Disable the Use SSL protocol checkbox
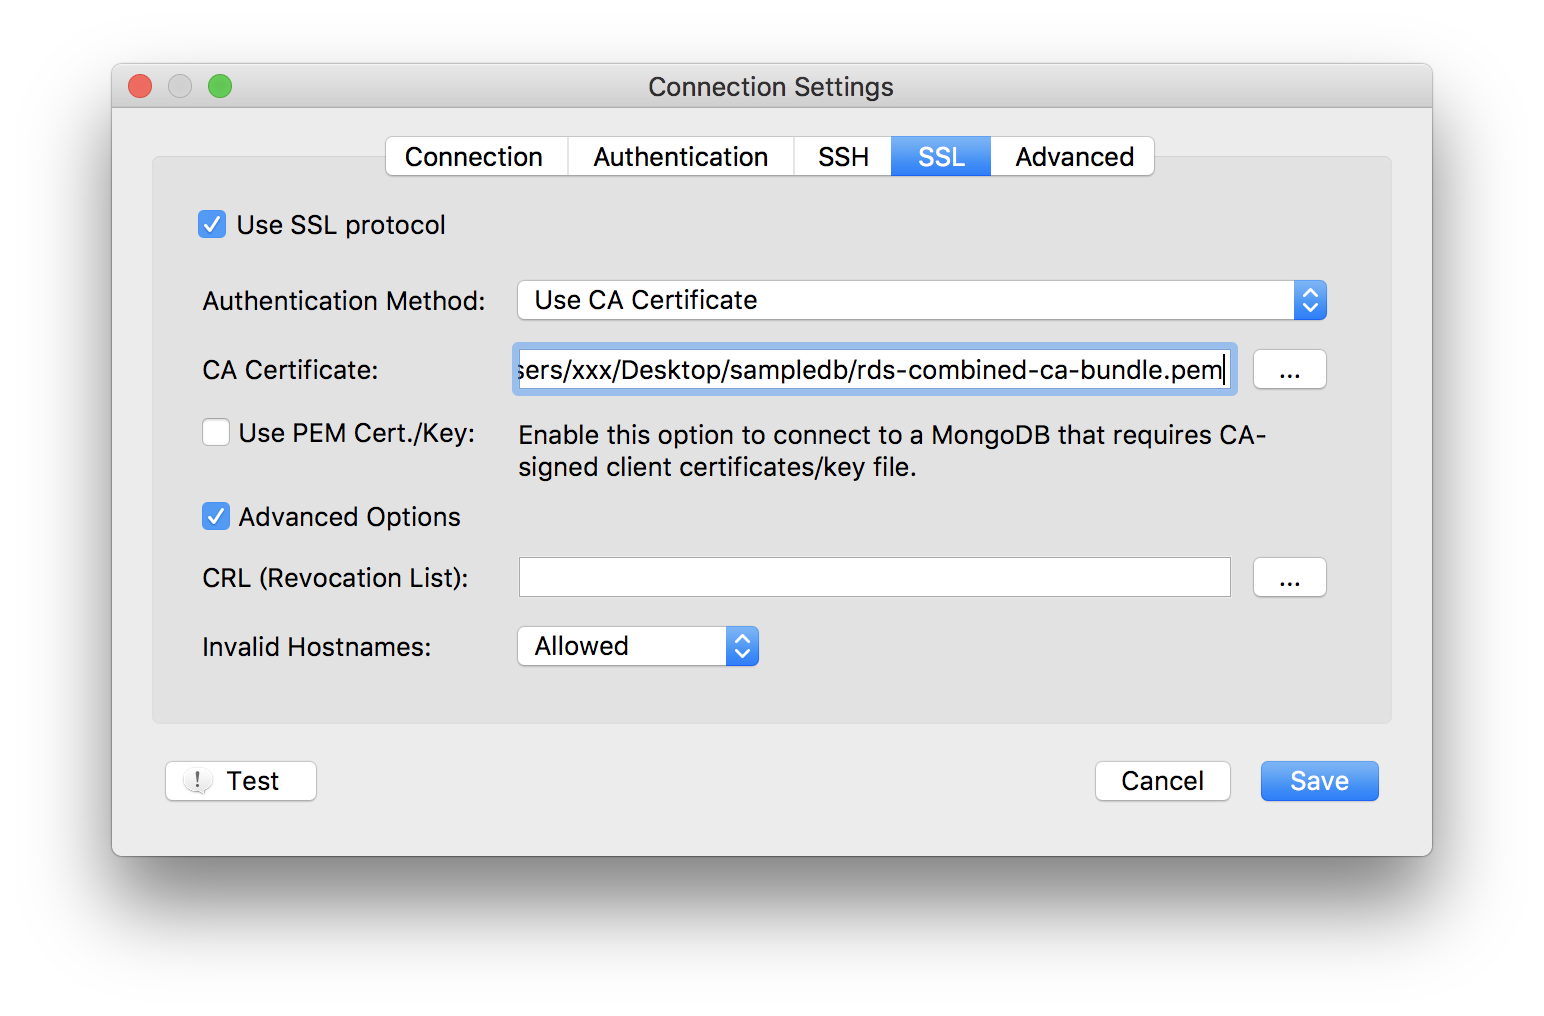 point(212,224)
